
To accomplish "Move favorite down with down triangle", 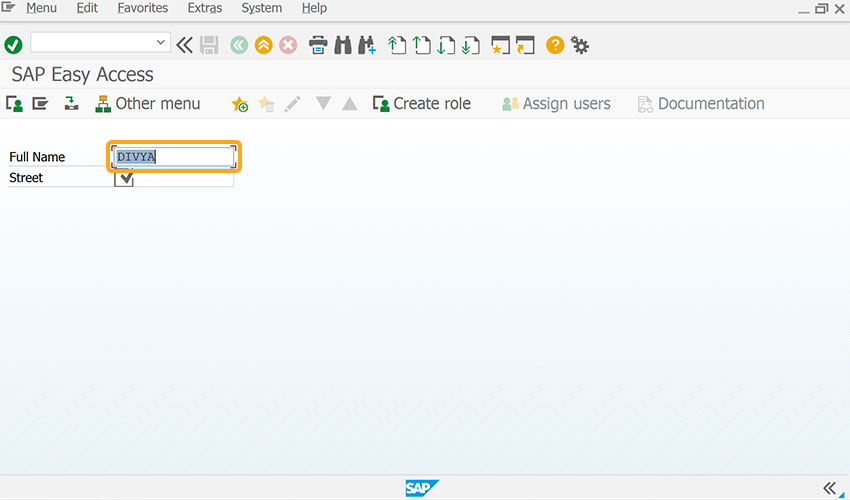I will pos(323,103).
